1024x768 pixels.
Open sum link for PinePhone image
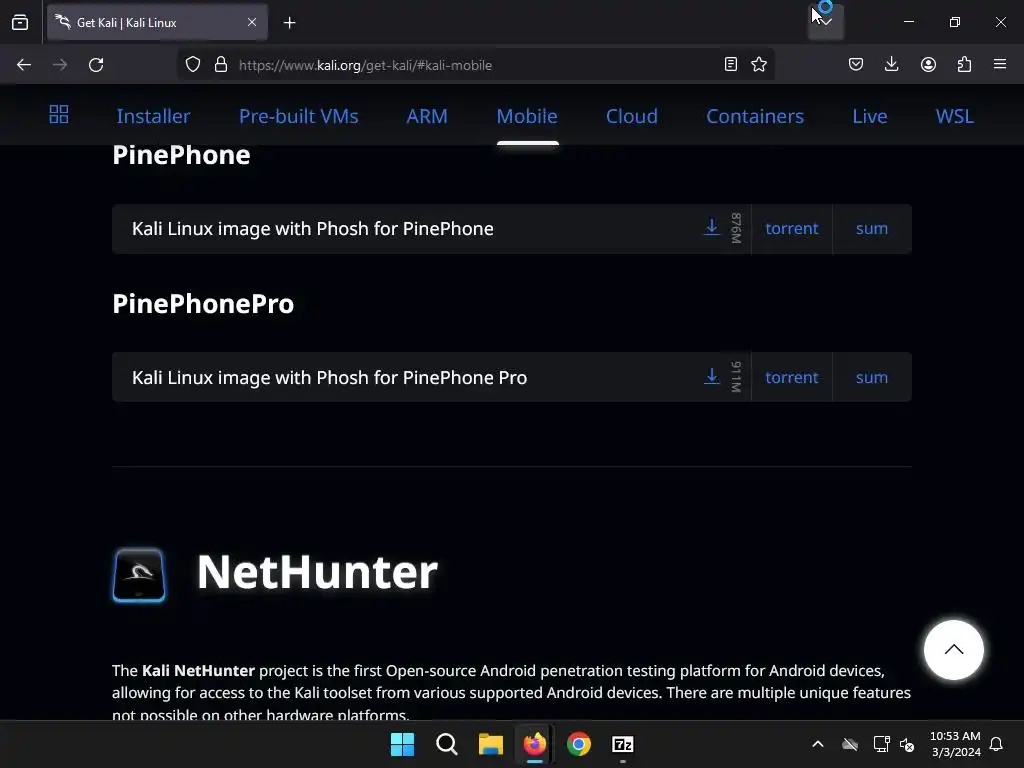pos(872,229)
